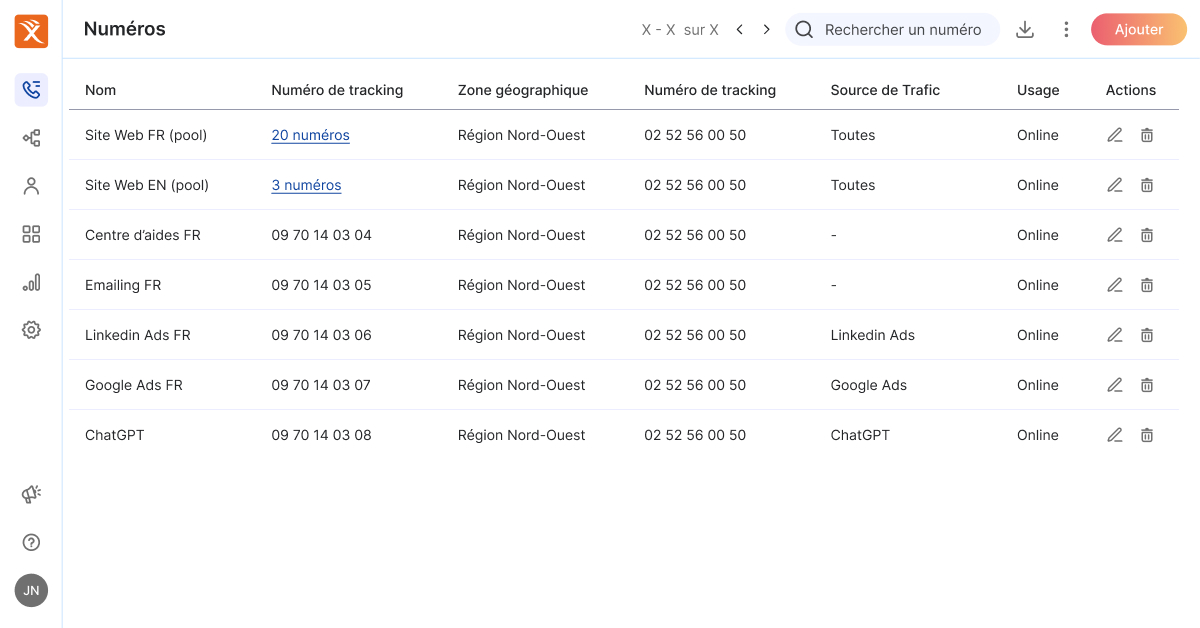Open the analytics chart sidebar icon
Screen dimensions: 1200x628
point(31,283)
